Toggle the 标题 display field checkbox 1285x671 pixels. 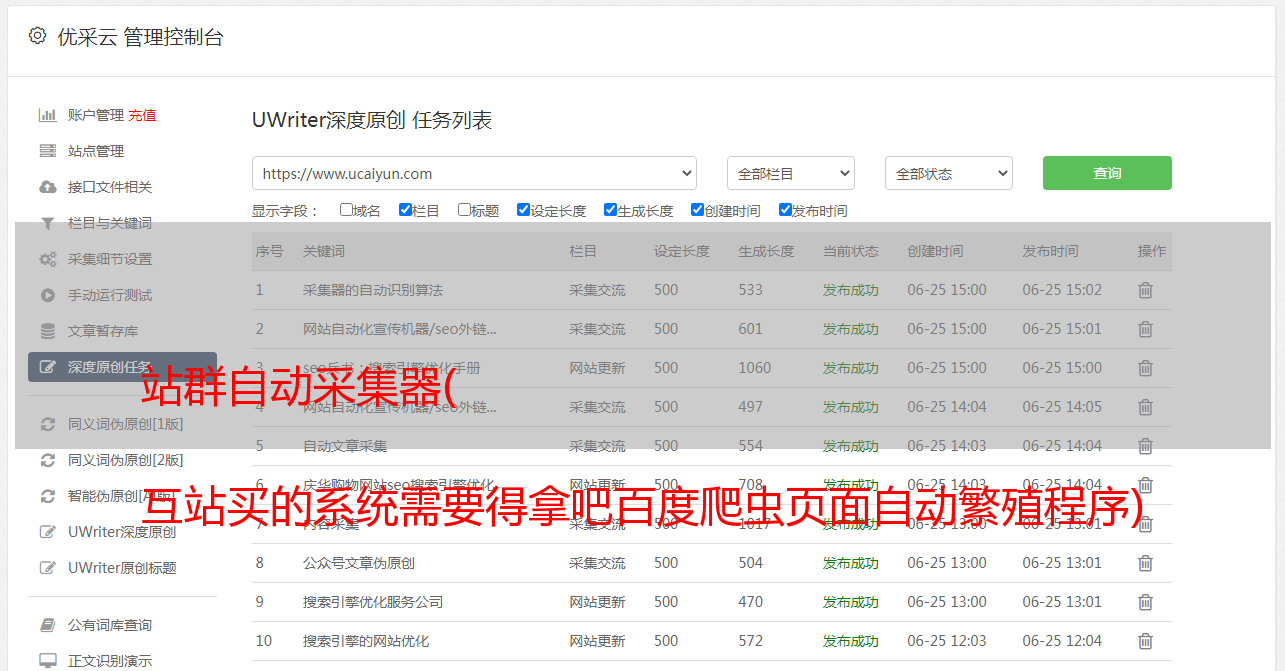[464, 210]
